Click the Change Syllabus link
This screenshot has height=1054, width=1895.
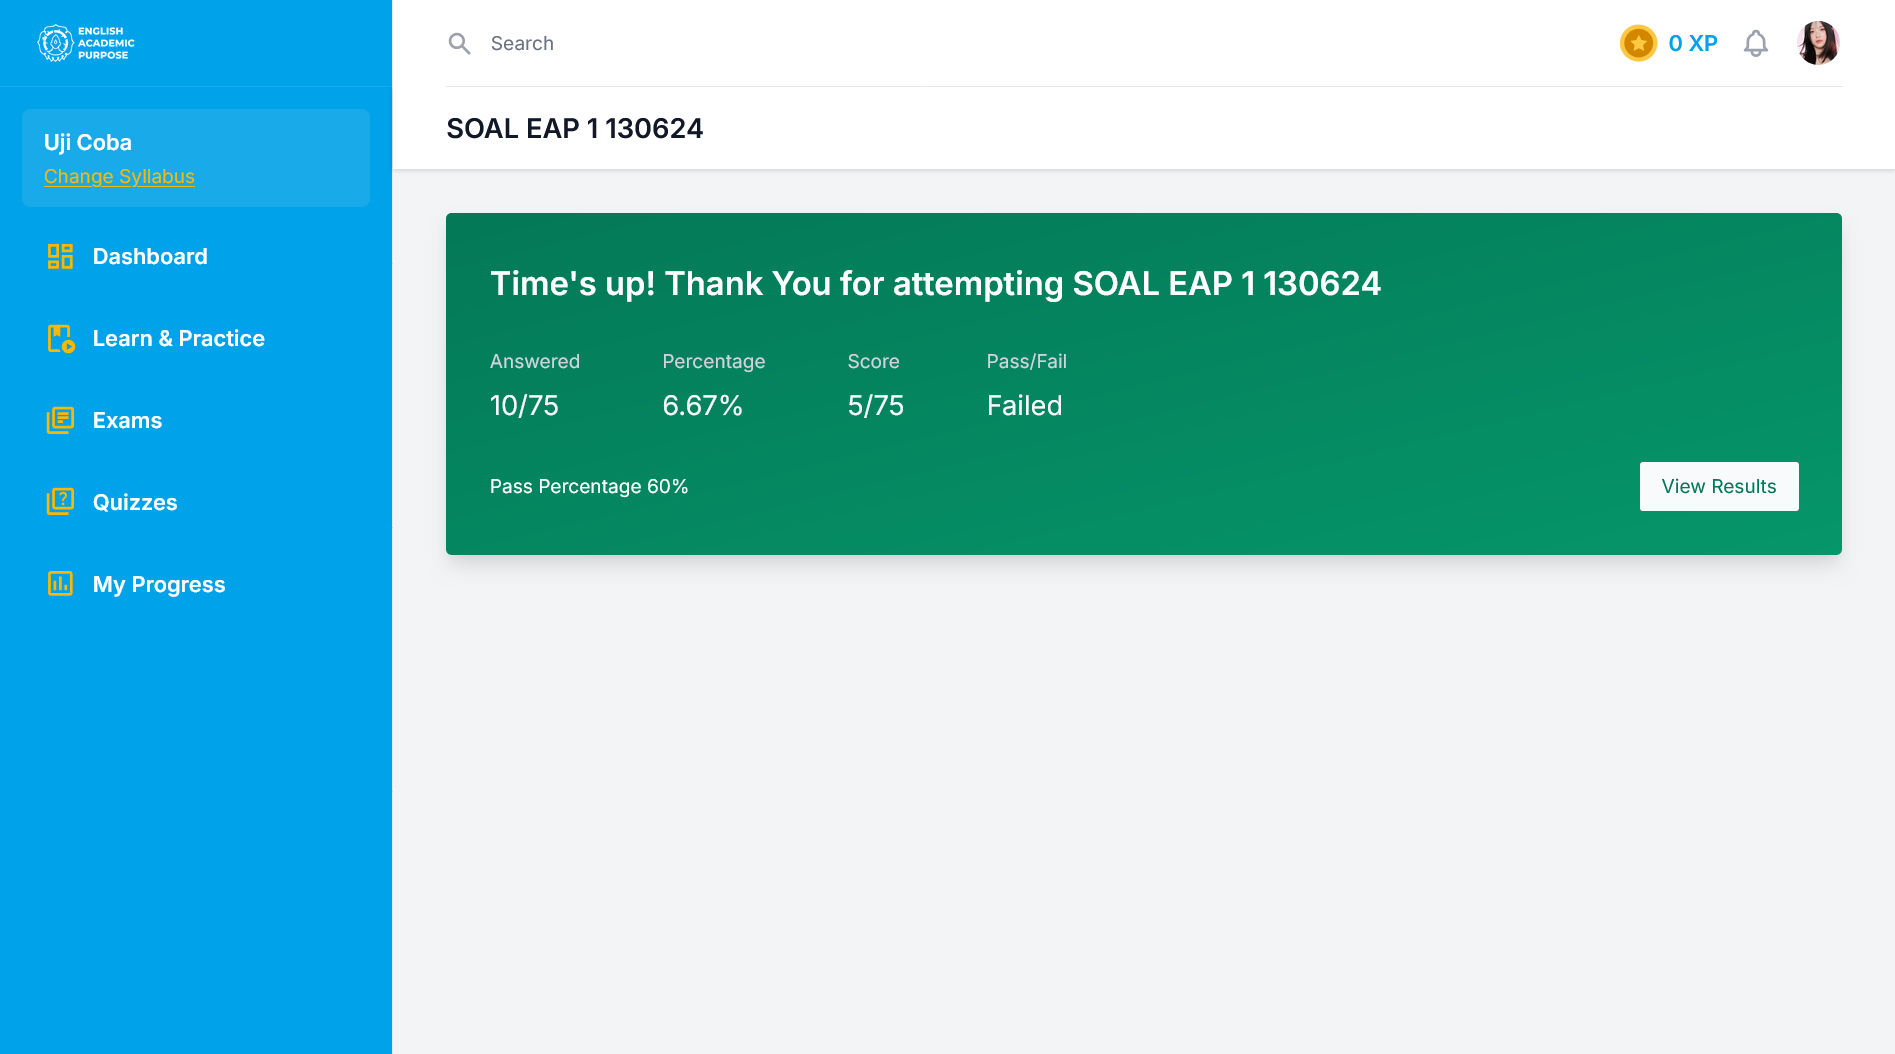pos(119,177)
